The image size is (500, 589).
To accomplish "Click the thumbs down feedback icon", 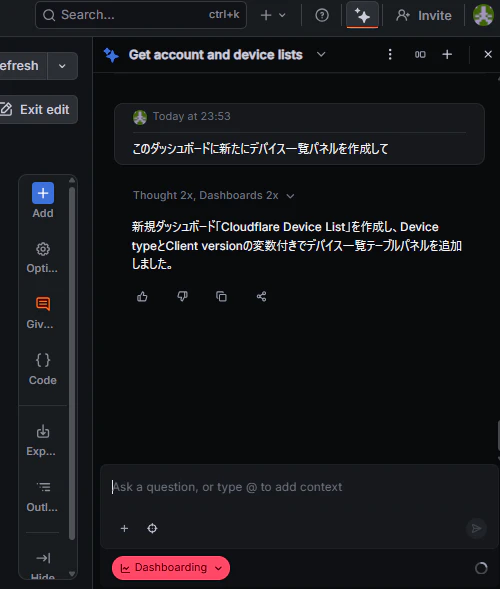I will tap(182, 297).
